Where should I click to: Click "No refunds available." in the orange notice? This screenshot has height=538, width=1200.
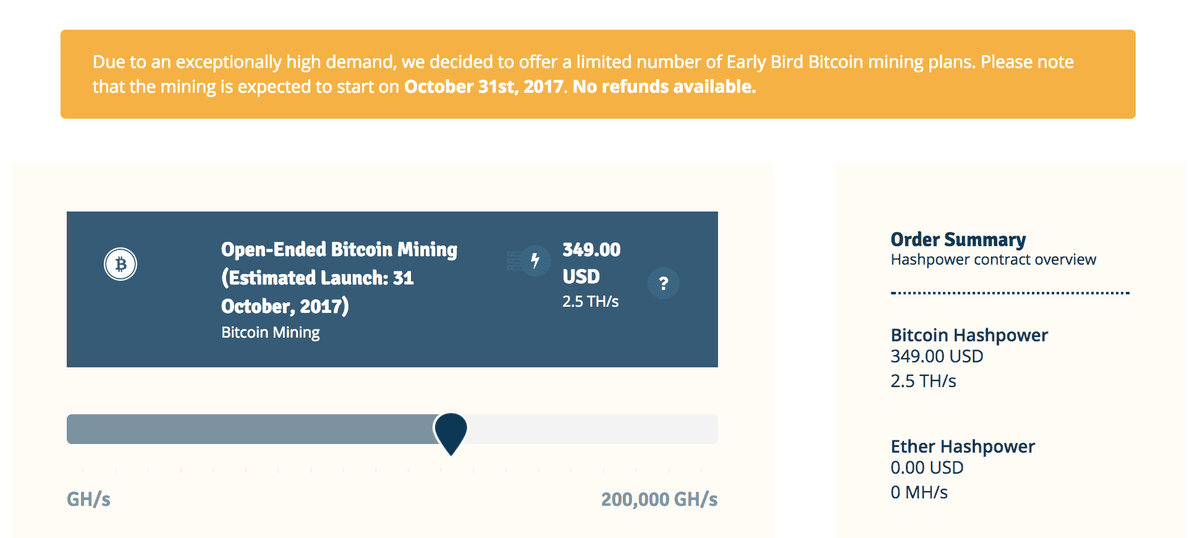click(x=666, y=87)
